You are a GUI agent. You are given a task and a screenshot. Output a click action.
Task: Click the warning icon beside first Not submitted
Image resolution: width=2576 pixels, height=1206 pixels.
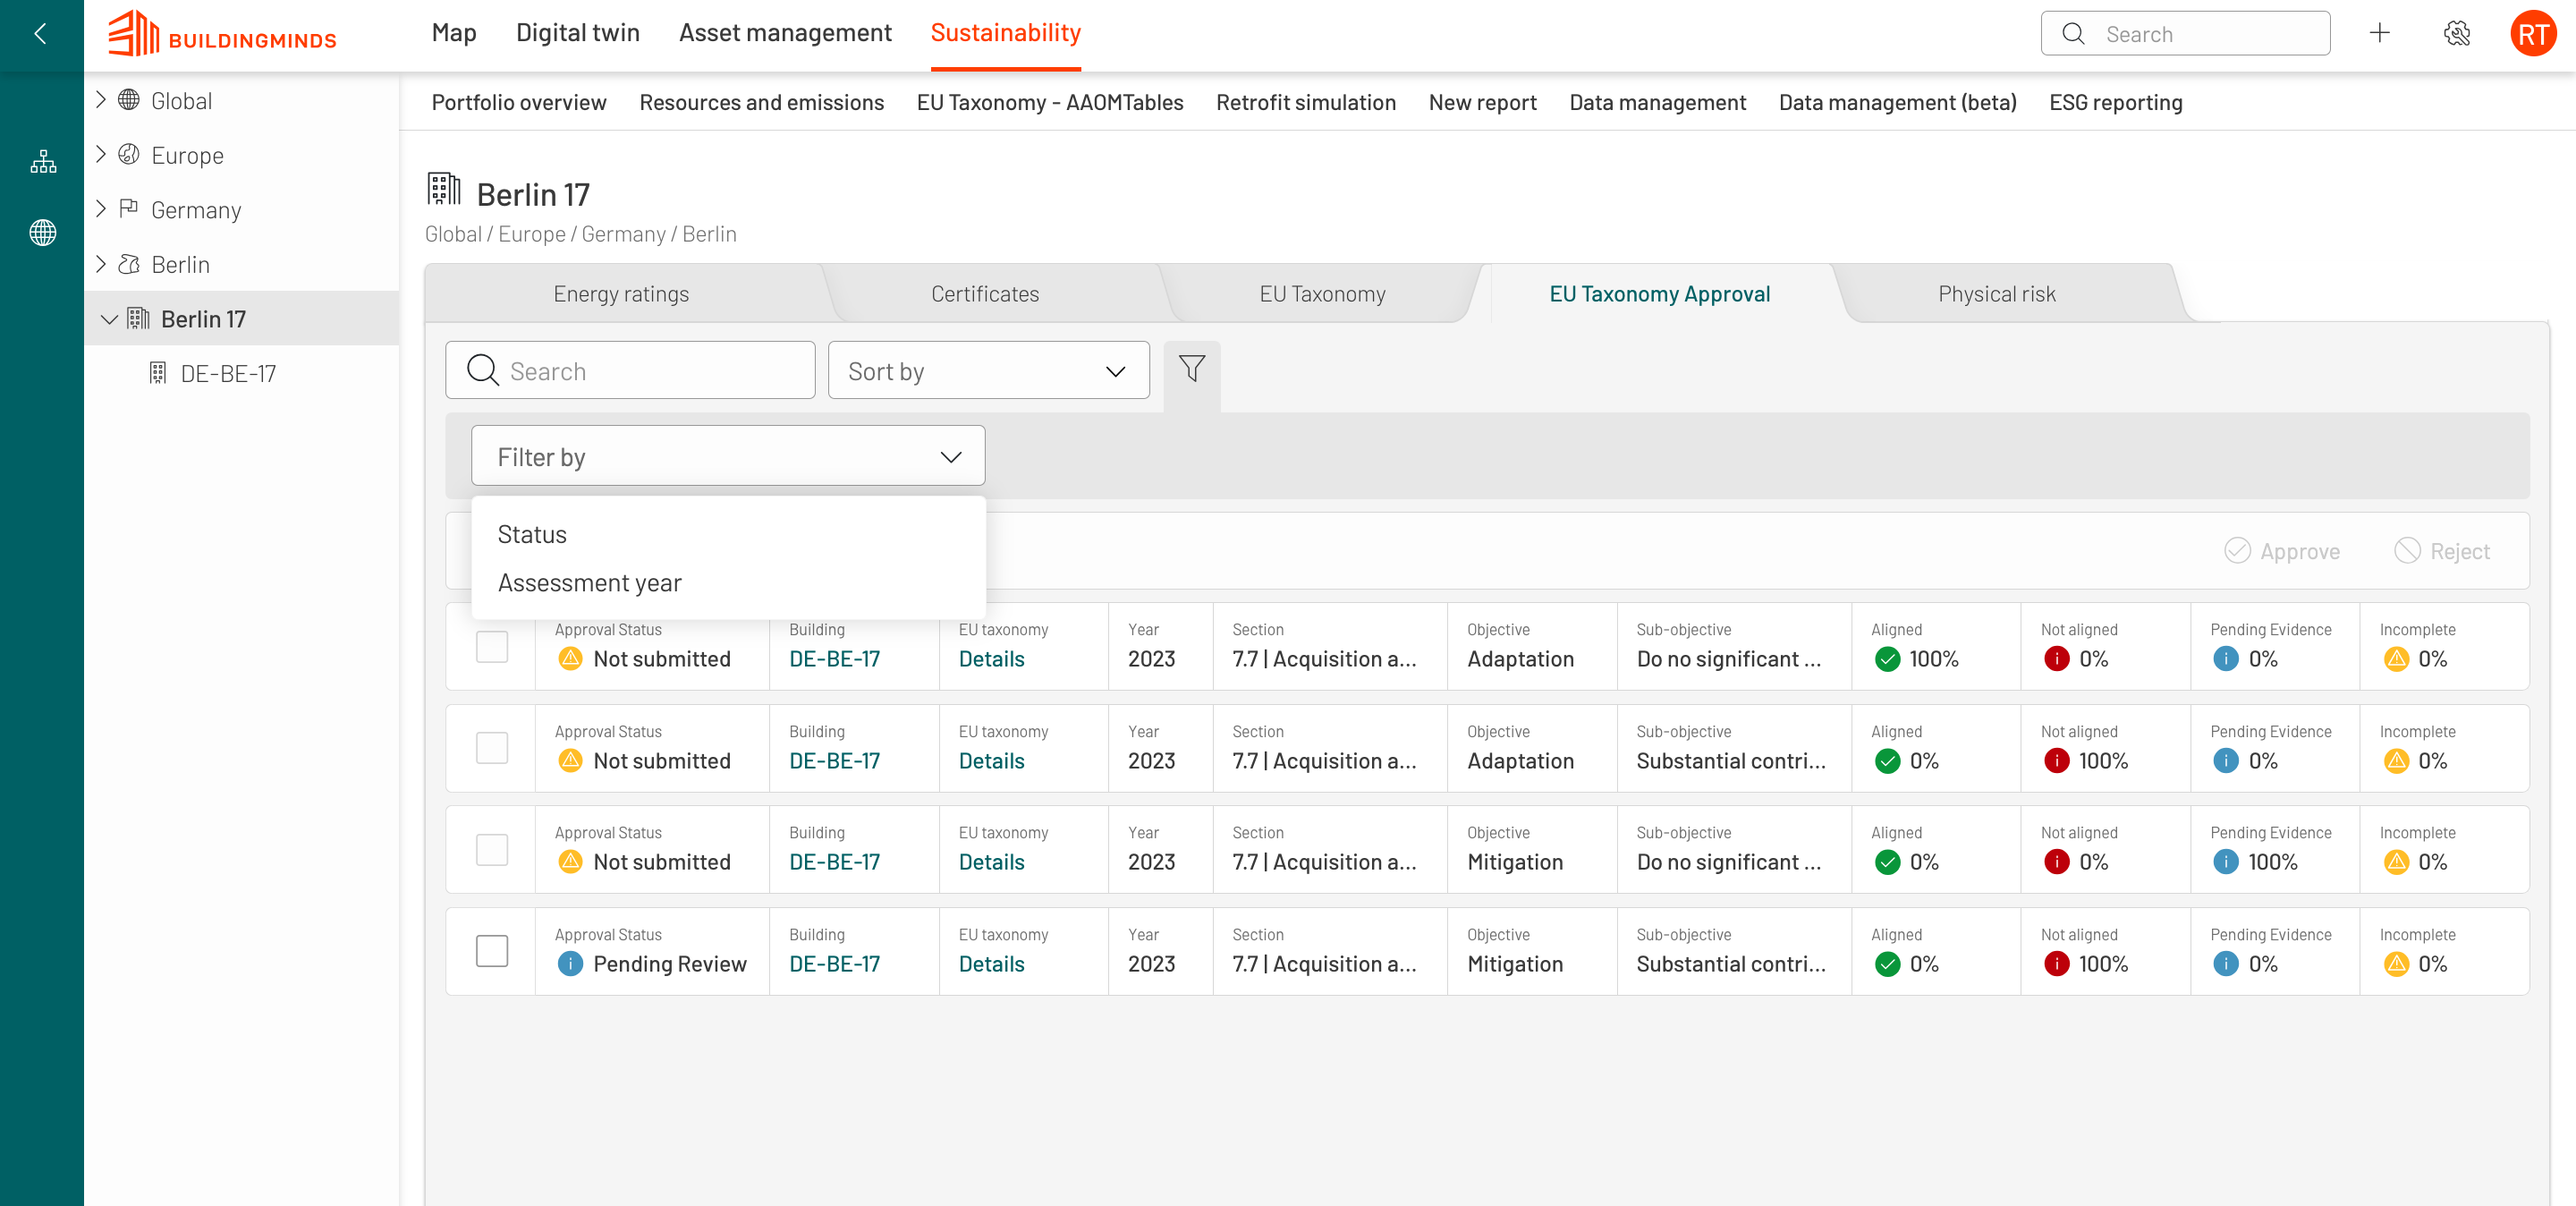[x=570, y=659]
